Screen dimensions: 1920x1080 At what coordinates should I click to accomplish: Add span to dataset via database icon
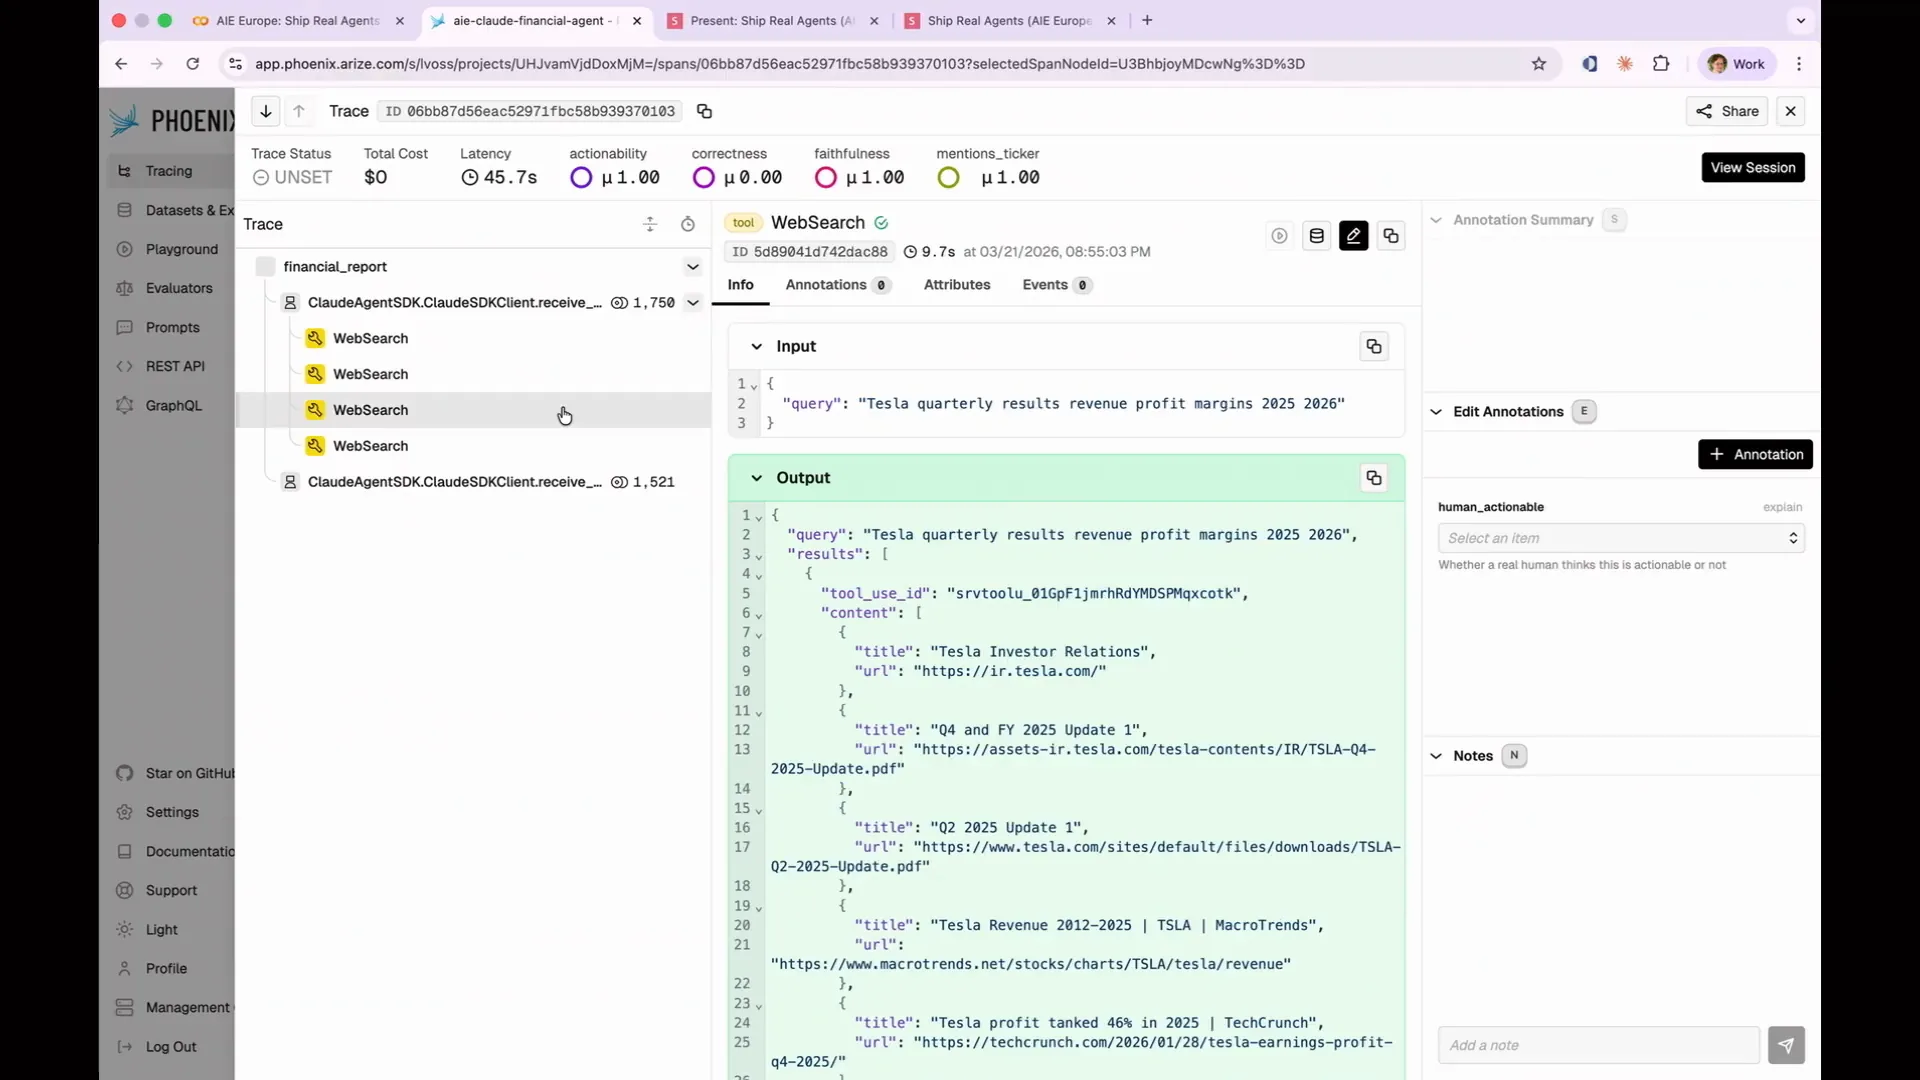click(x=1317, y=236)
